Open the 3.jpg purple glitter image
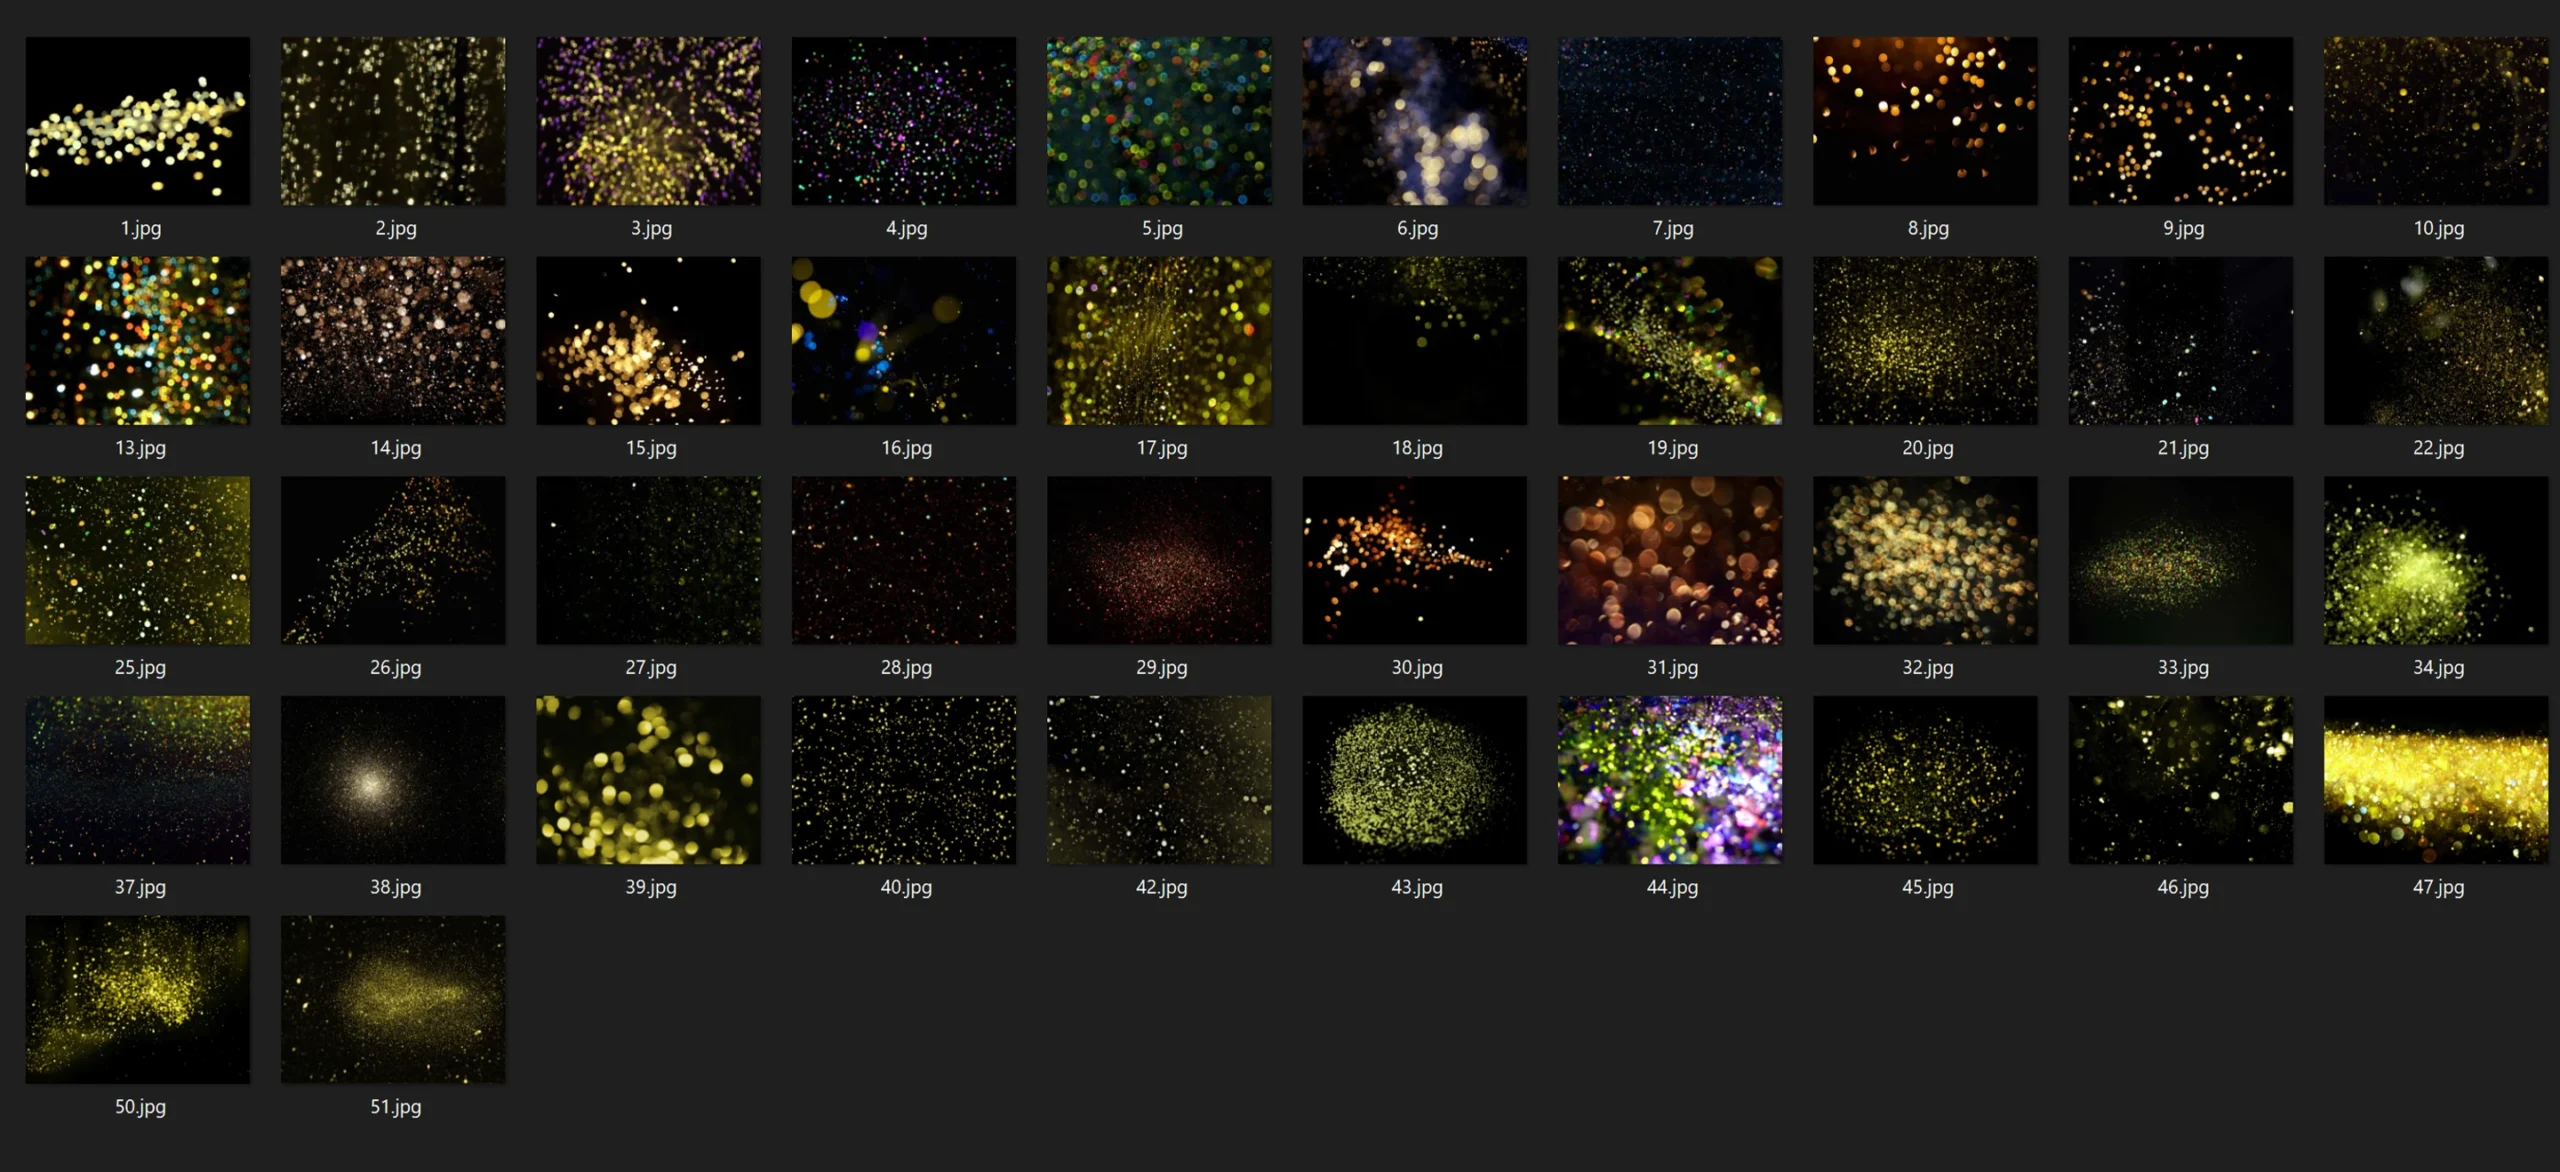 [x=648, y=121]
